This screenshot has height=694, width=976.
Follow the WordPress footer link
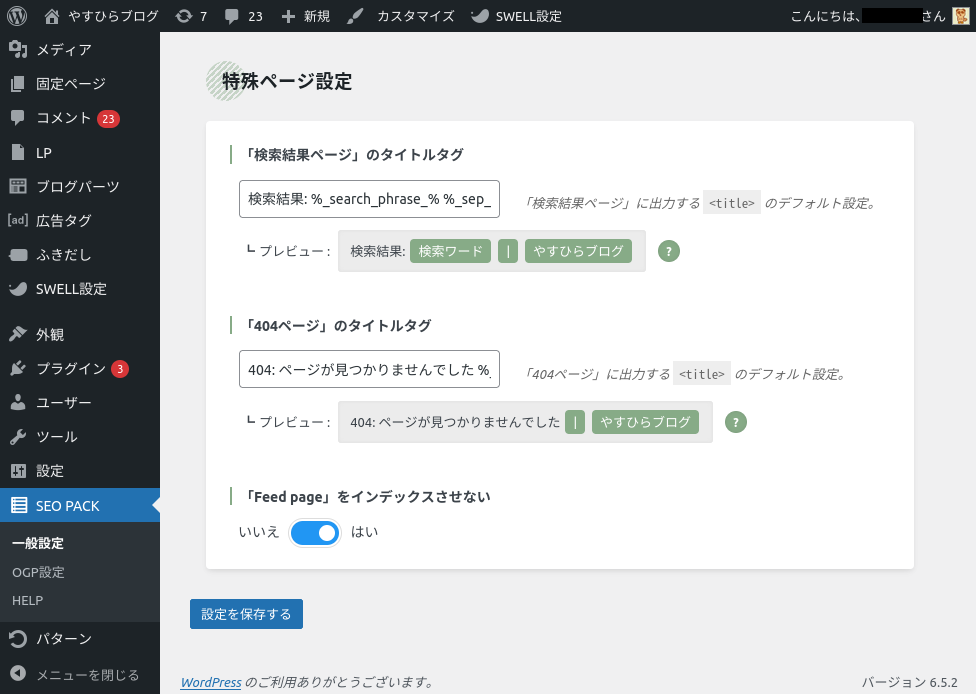click(210, 682)
